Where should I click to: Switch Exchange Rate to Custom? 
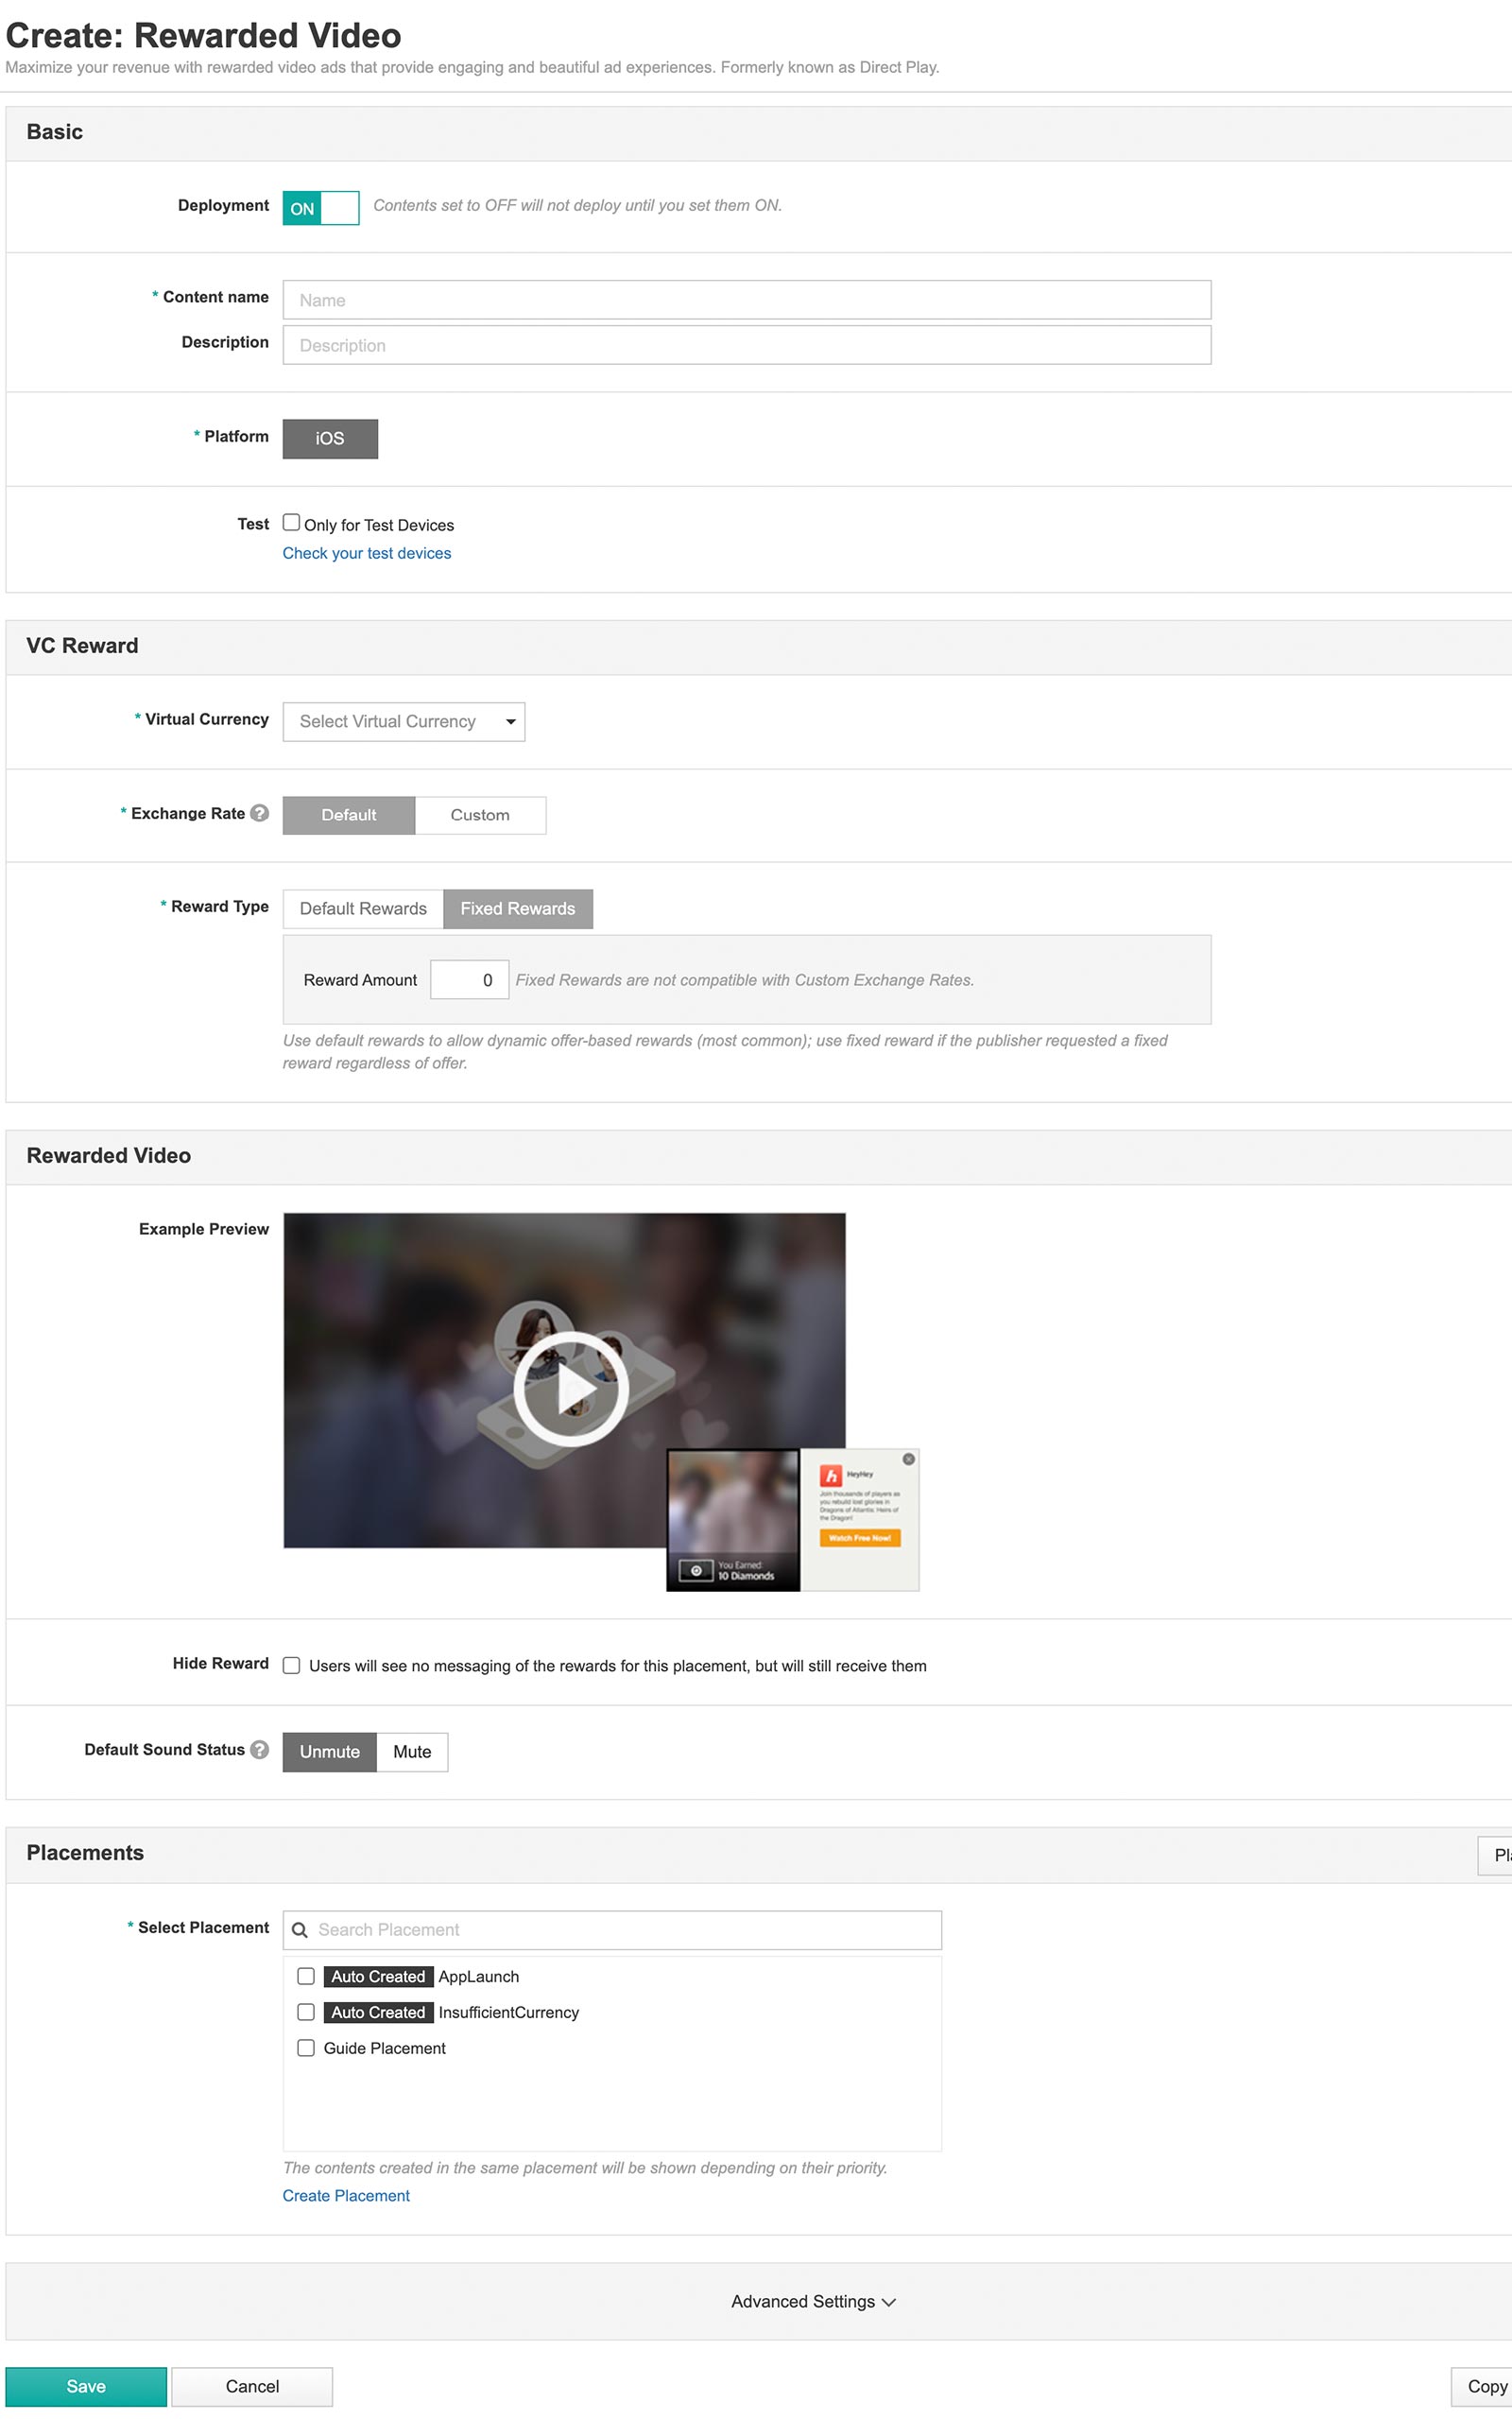click(481, 815)
